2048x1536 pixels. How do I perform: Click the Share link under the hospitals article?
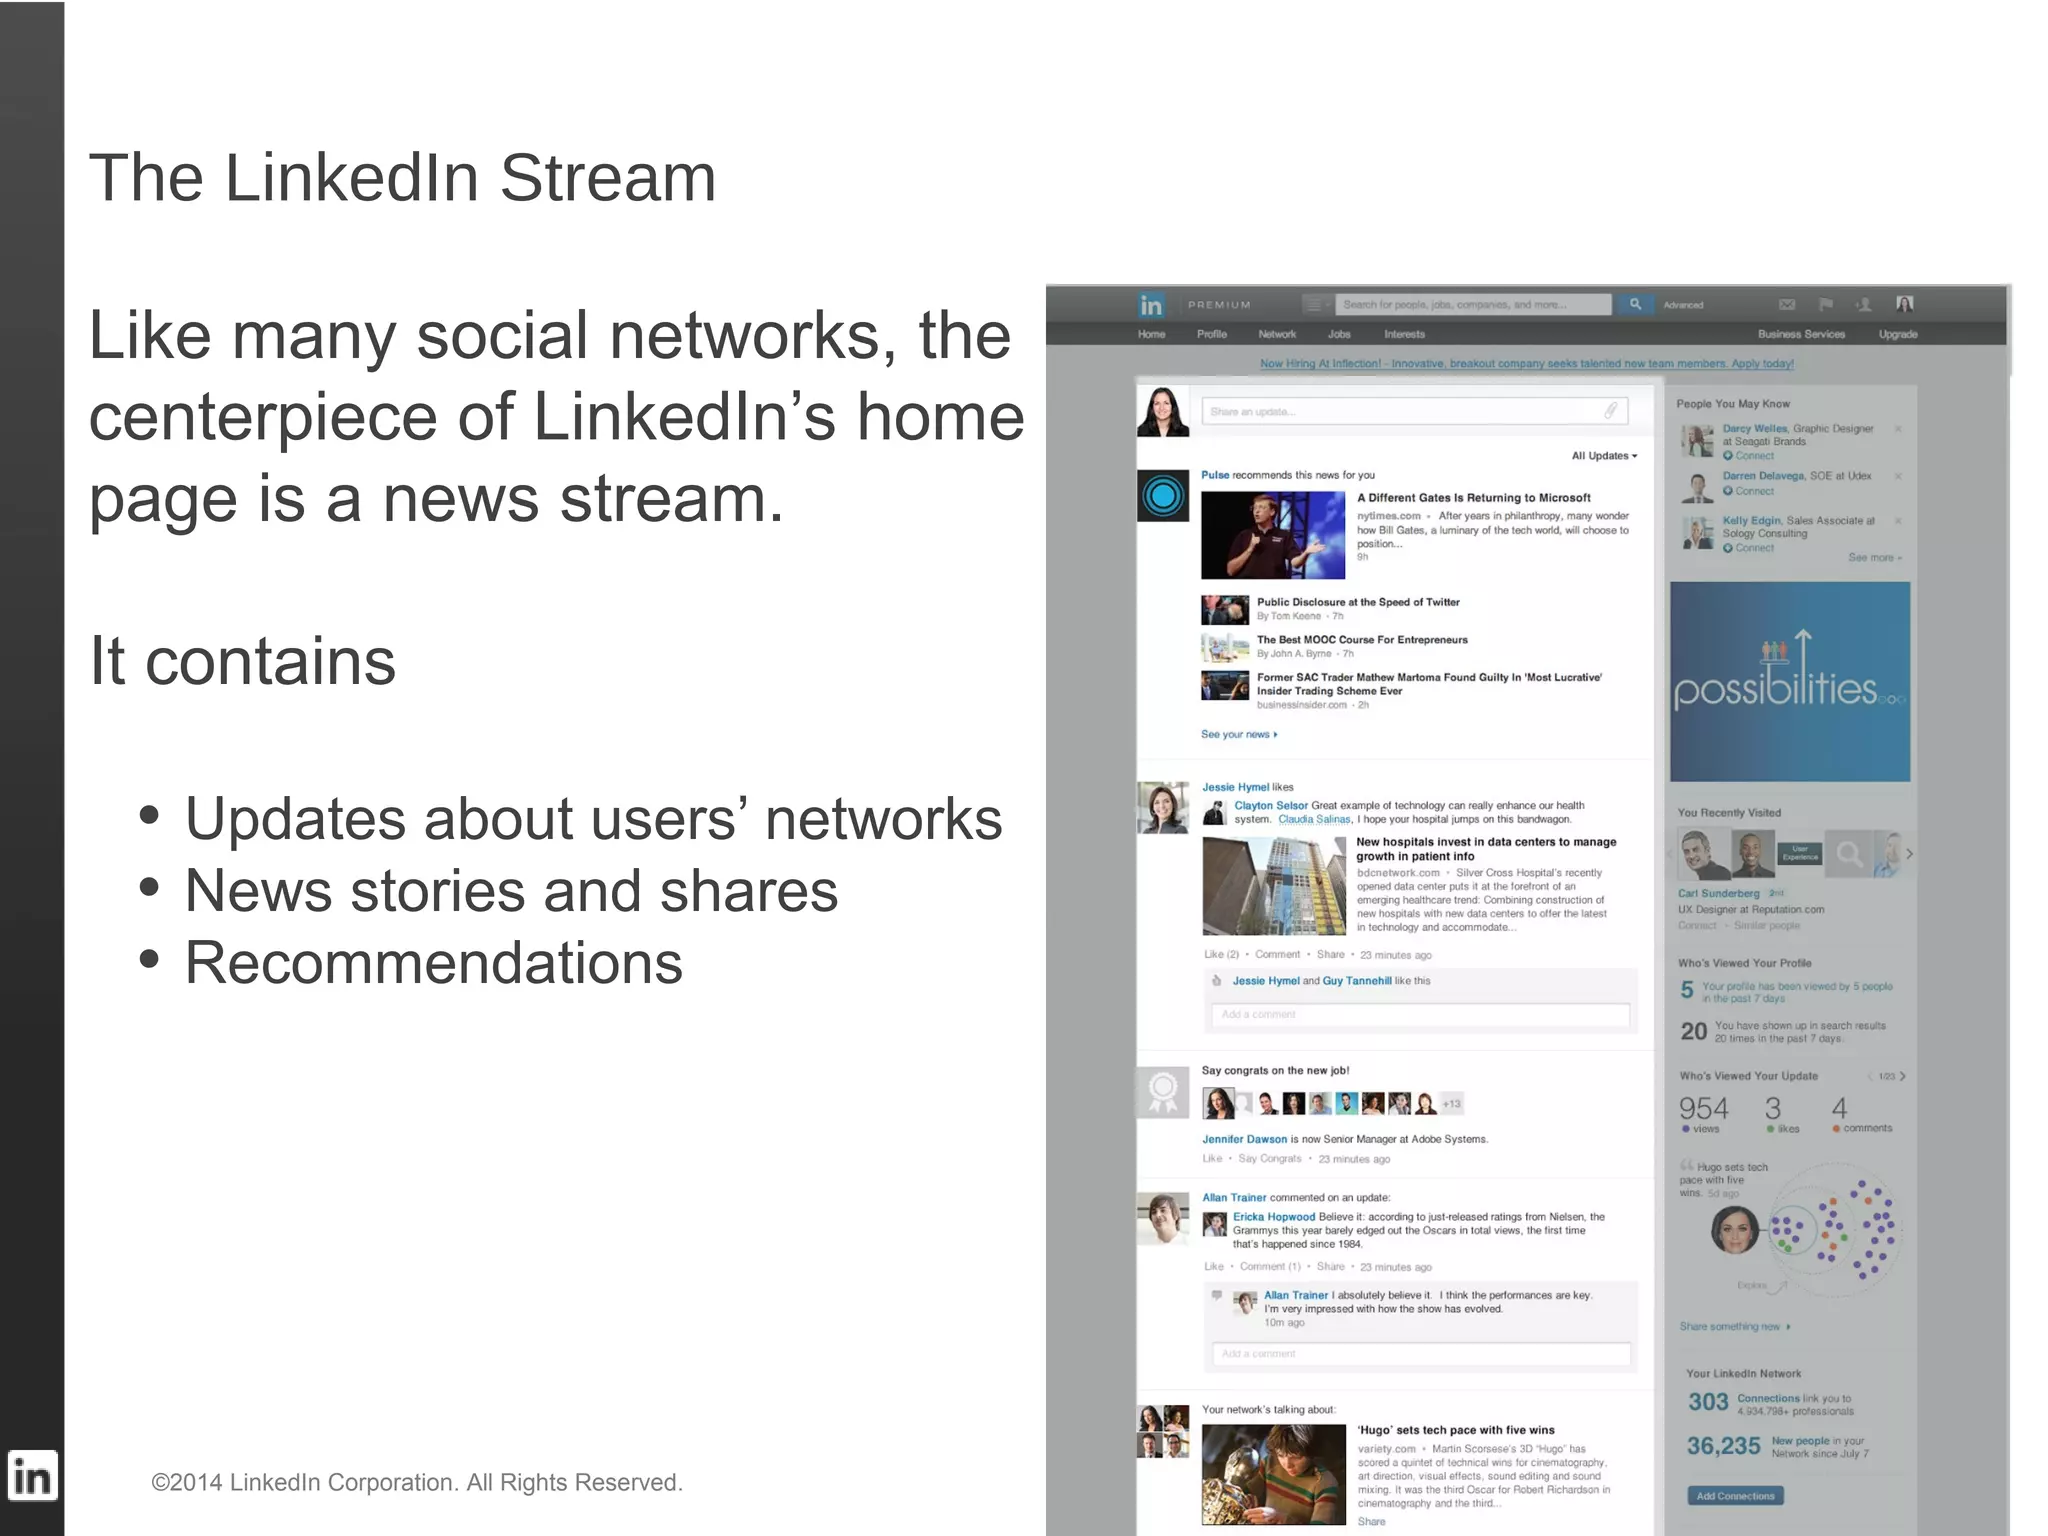(1330, 954)
